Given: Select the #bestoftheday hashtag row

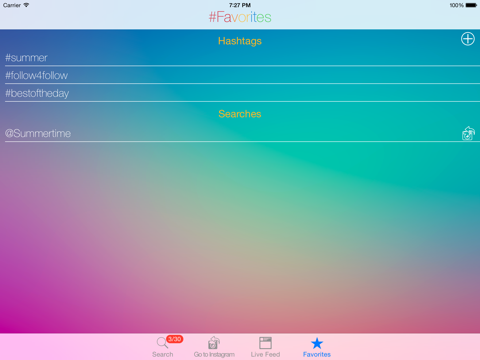Looking at the screenshot, I should coord(242,93).
